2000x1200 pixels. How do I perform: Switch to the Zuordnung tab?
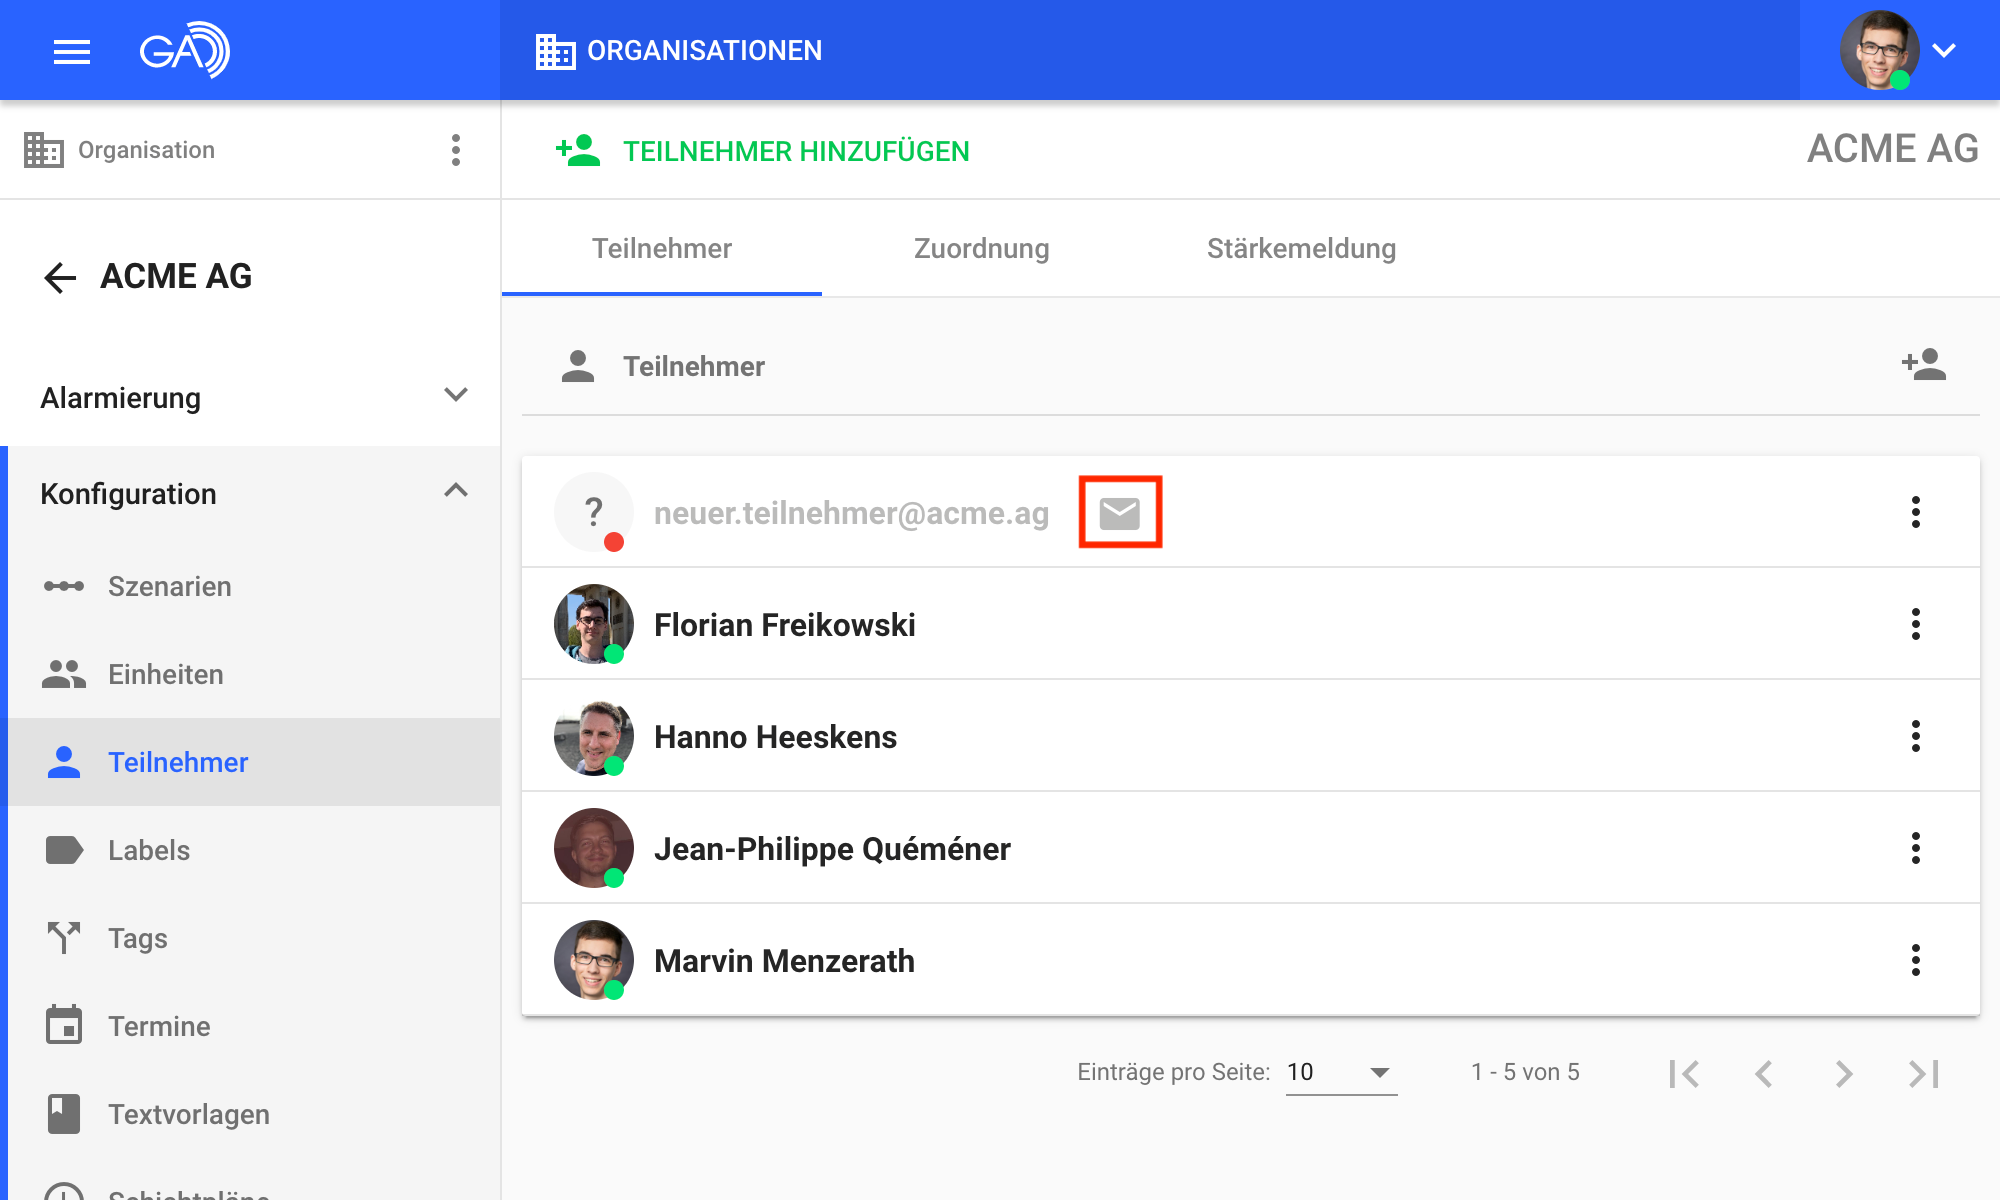[x=981, y=248]
